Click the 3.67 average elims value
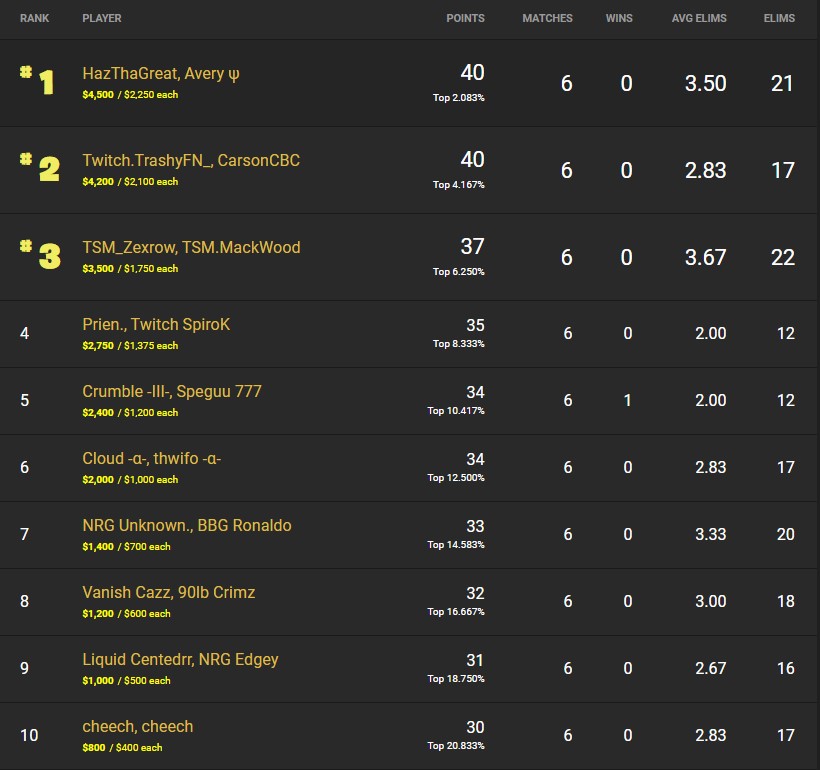 pos(705,257)
